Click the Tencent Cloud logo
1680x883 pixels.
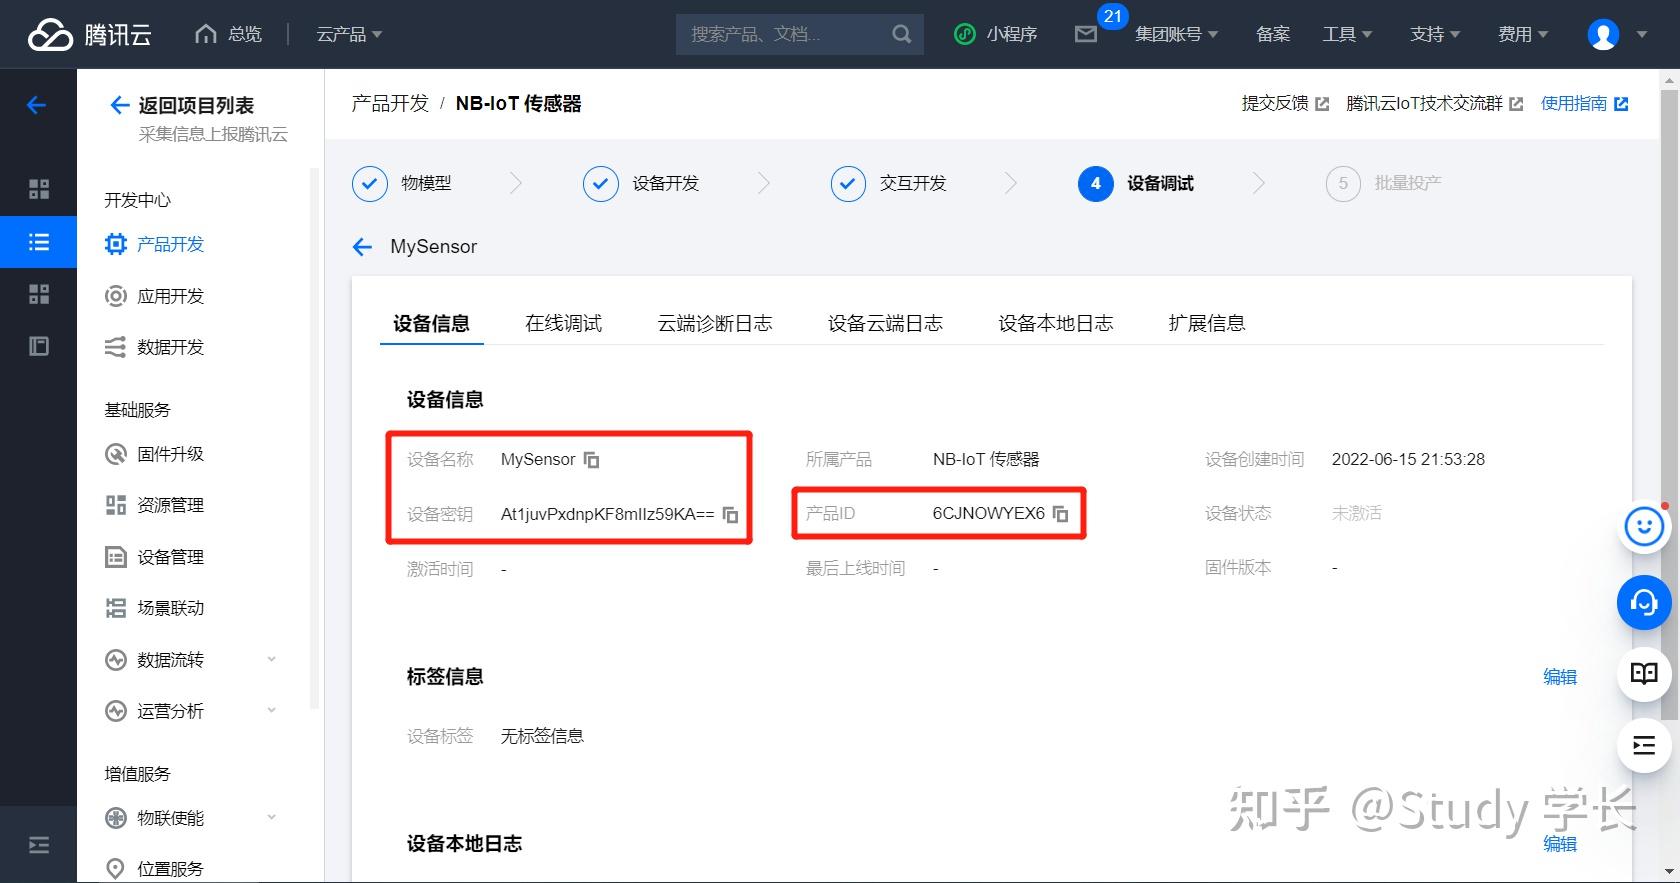89,34
